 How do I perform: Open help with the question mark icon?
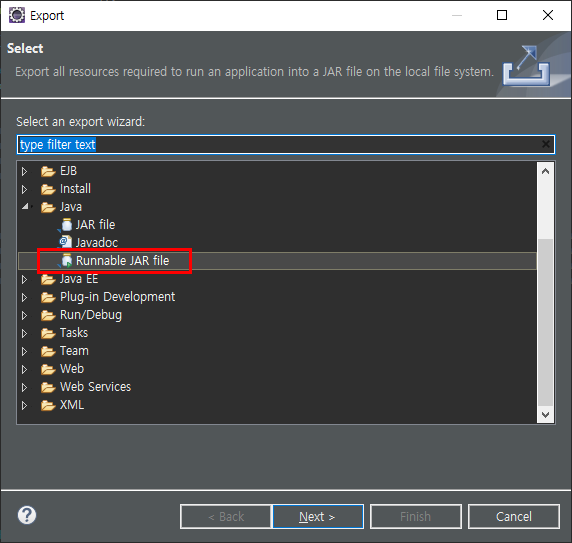[27, 515]
